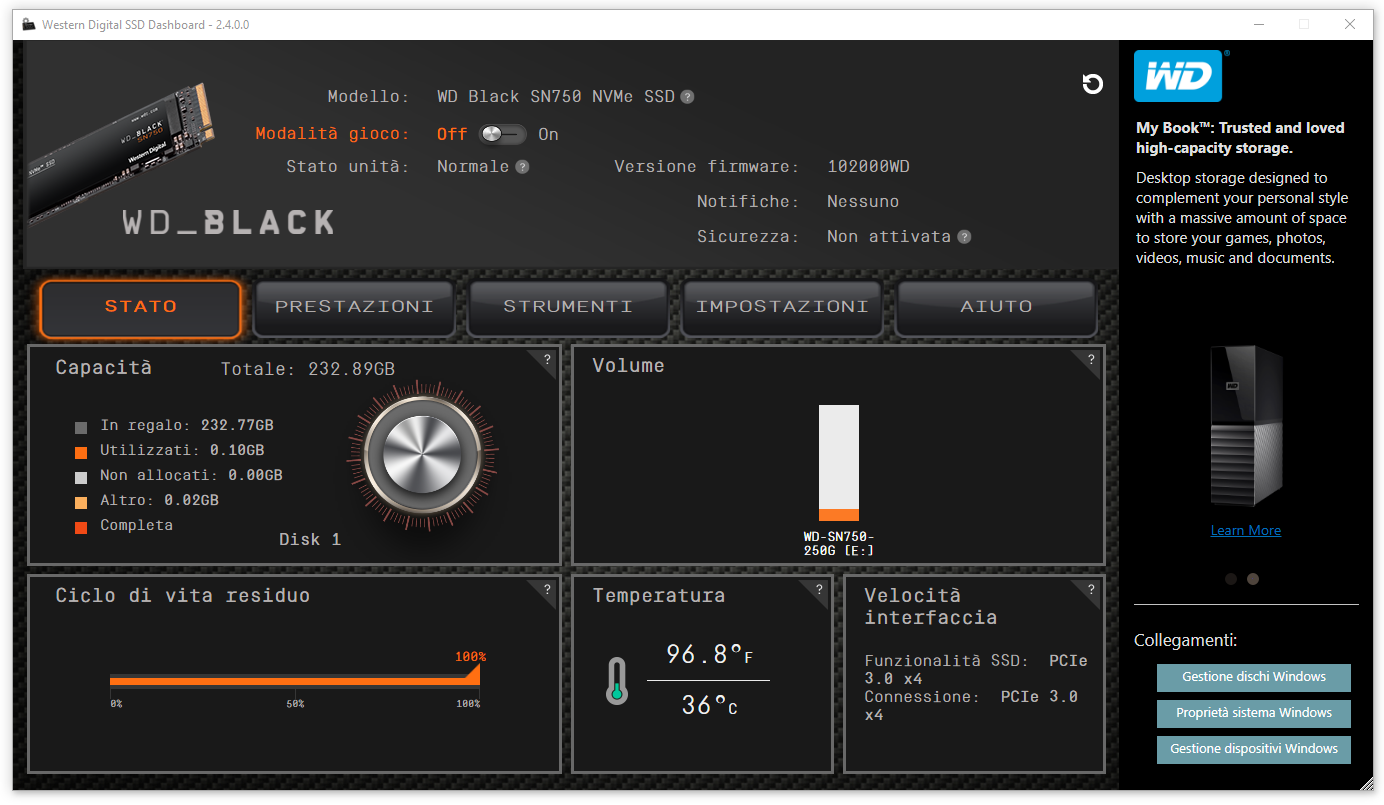Click the help icon beside Stato unità Normale

522,167
